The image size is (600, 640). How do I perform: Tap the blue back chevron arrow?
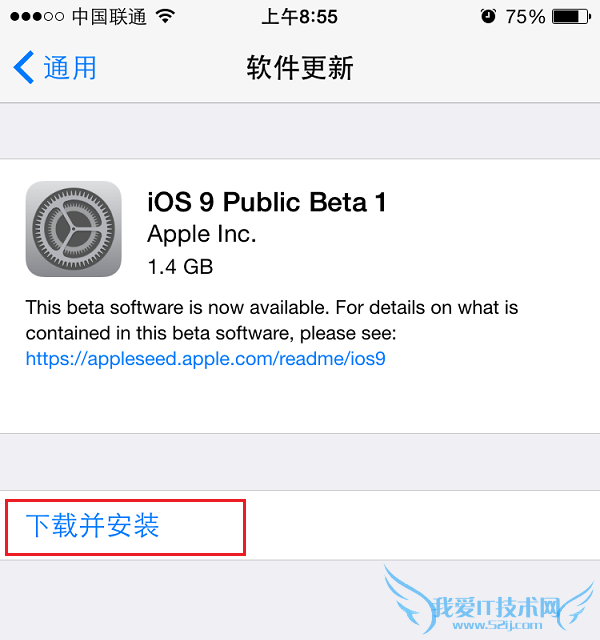[x=24, y=67]
